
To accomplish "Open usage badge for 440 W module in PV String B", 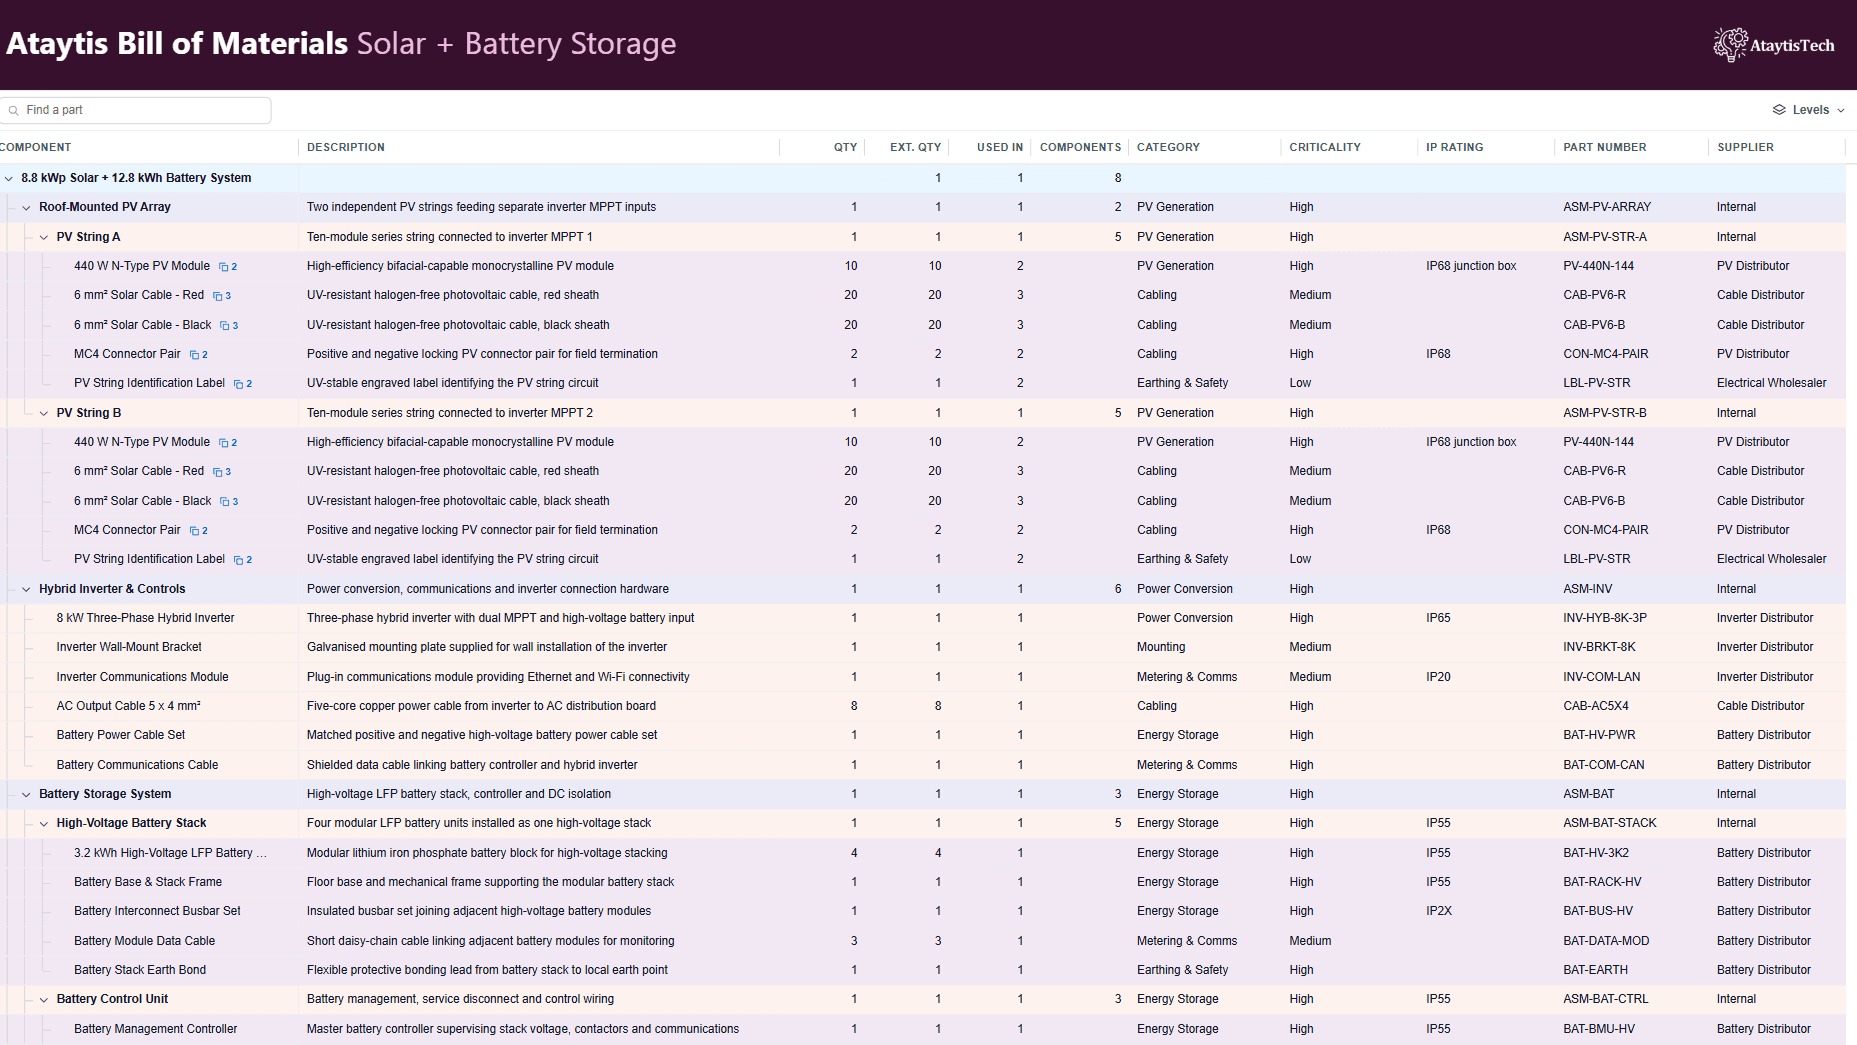I will (x=228, y=443).
